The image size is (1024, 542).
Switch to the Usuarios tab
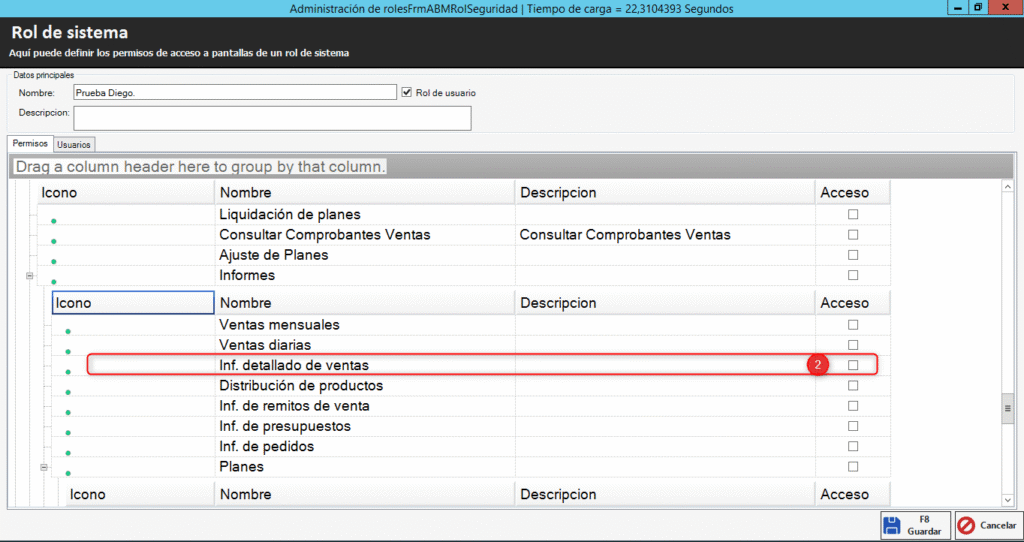point(74,145)
